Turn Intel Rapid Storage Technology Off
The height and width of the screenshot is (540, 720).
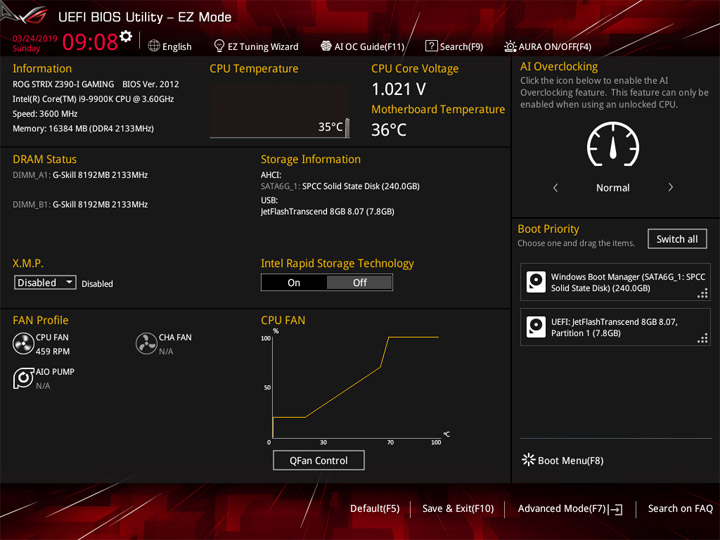[x=360, y=282]
